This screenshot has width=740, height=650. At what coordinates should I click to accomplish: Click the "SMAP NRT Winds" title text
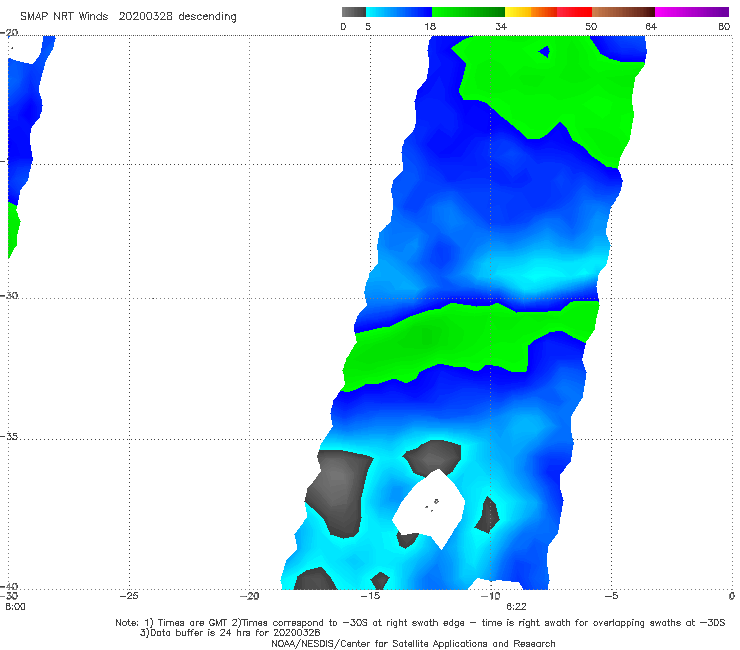64,17
